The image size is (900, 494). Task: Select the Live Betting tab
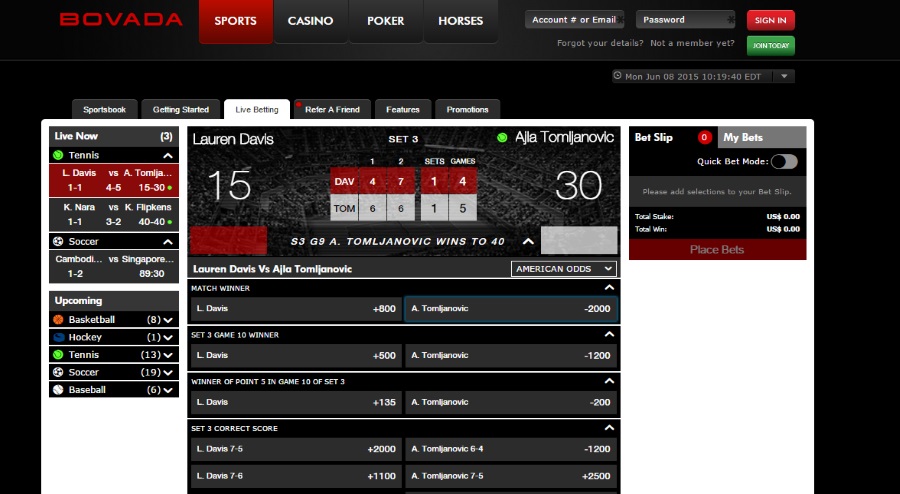coord(257,109)
